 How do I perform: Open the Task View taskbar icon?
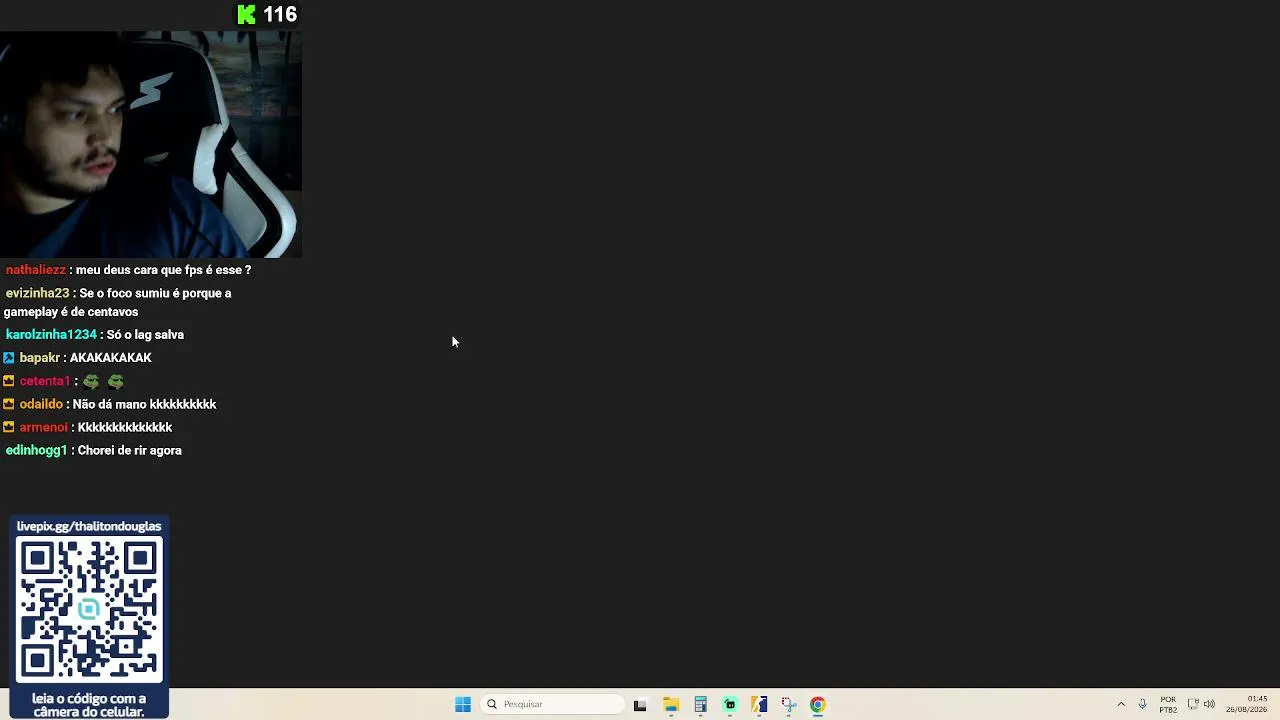[640, 704]
